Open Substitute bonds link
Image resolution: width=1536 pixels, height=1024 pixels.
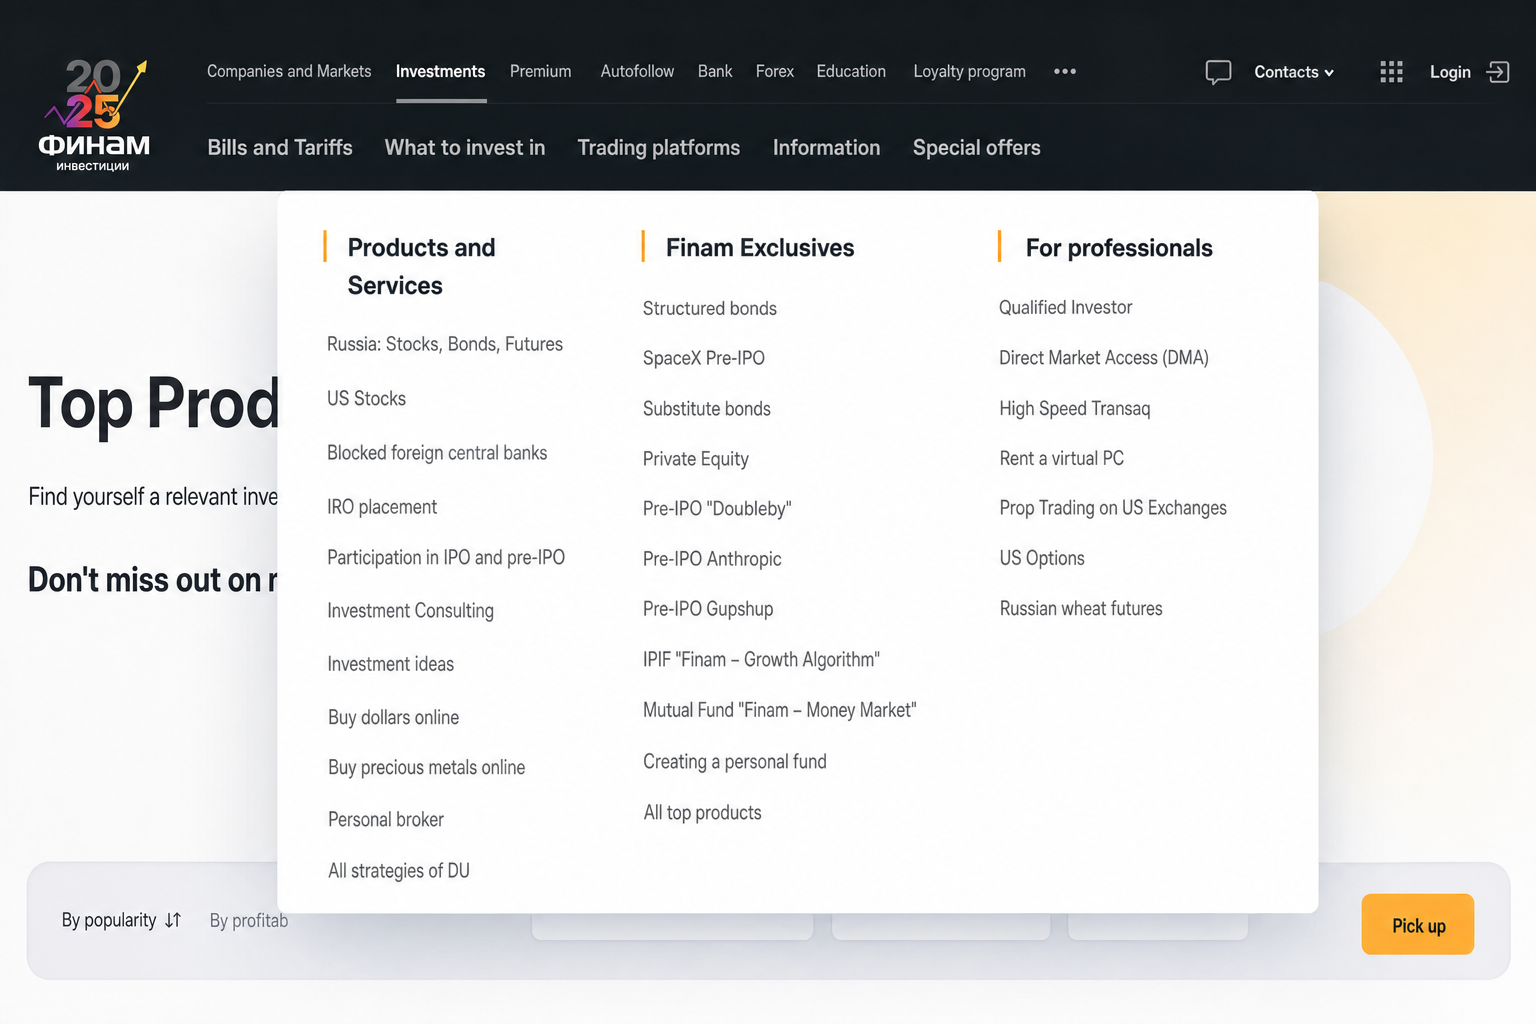707,408
